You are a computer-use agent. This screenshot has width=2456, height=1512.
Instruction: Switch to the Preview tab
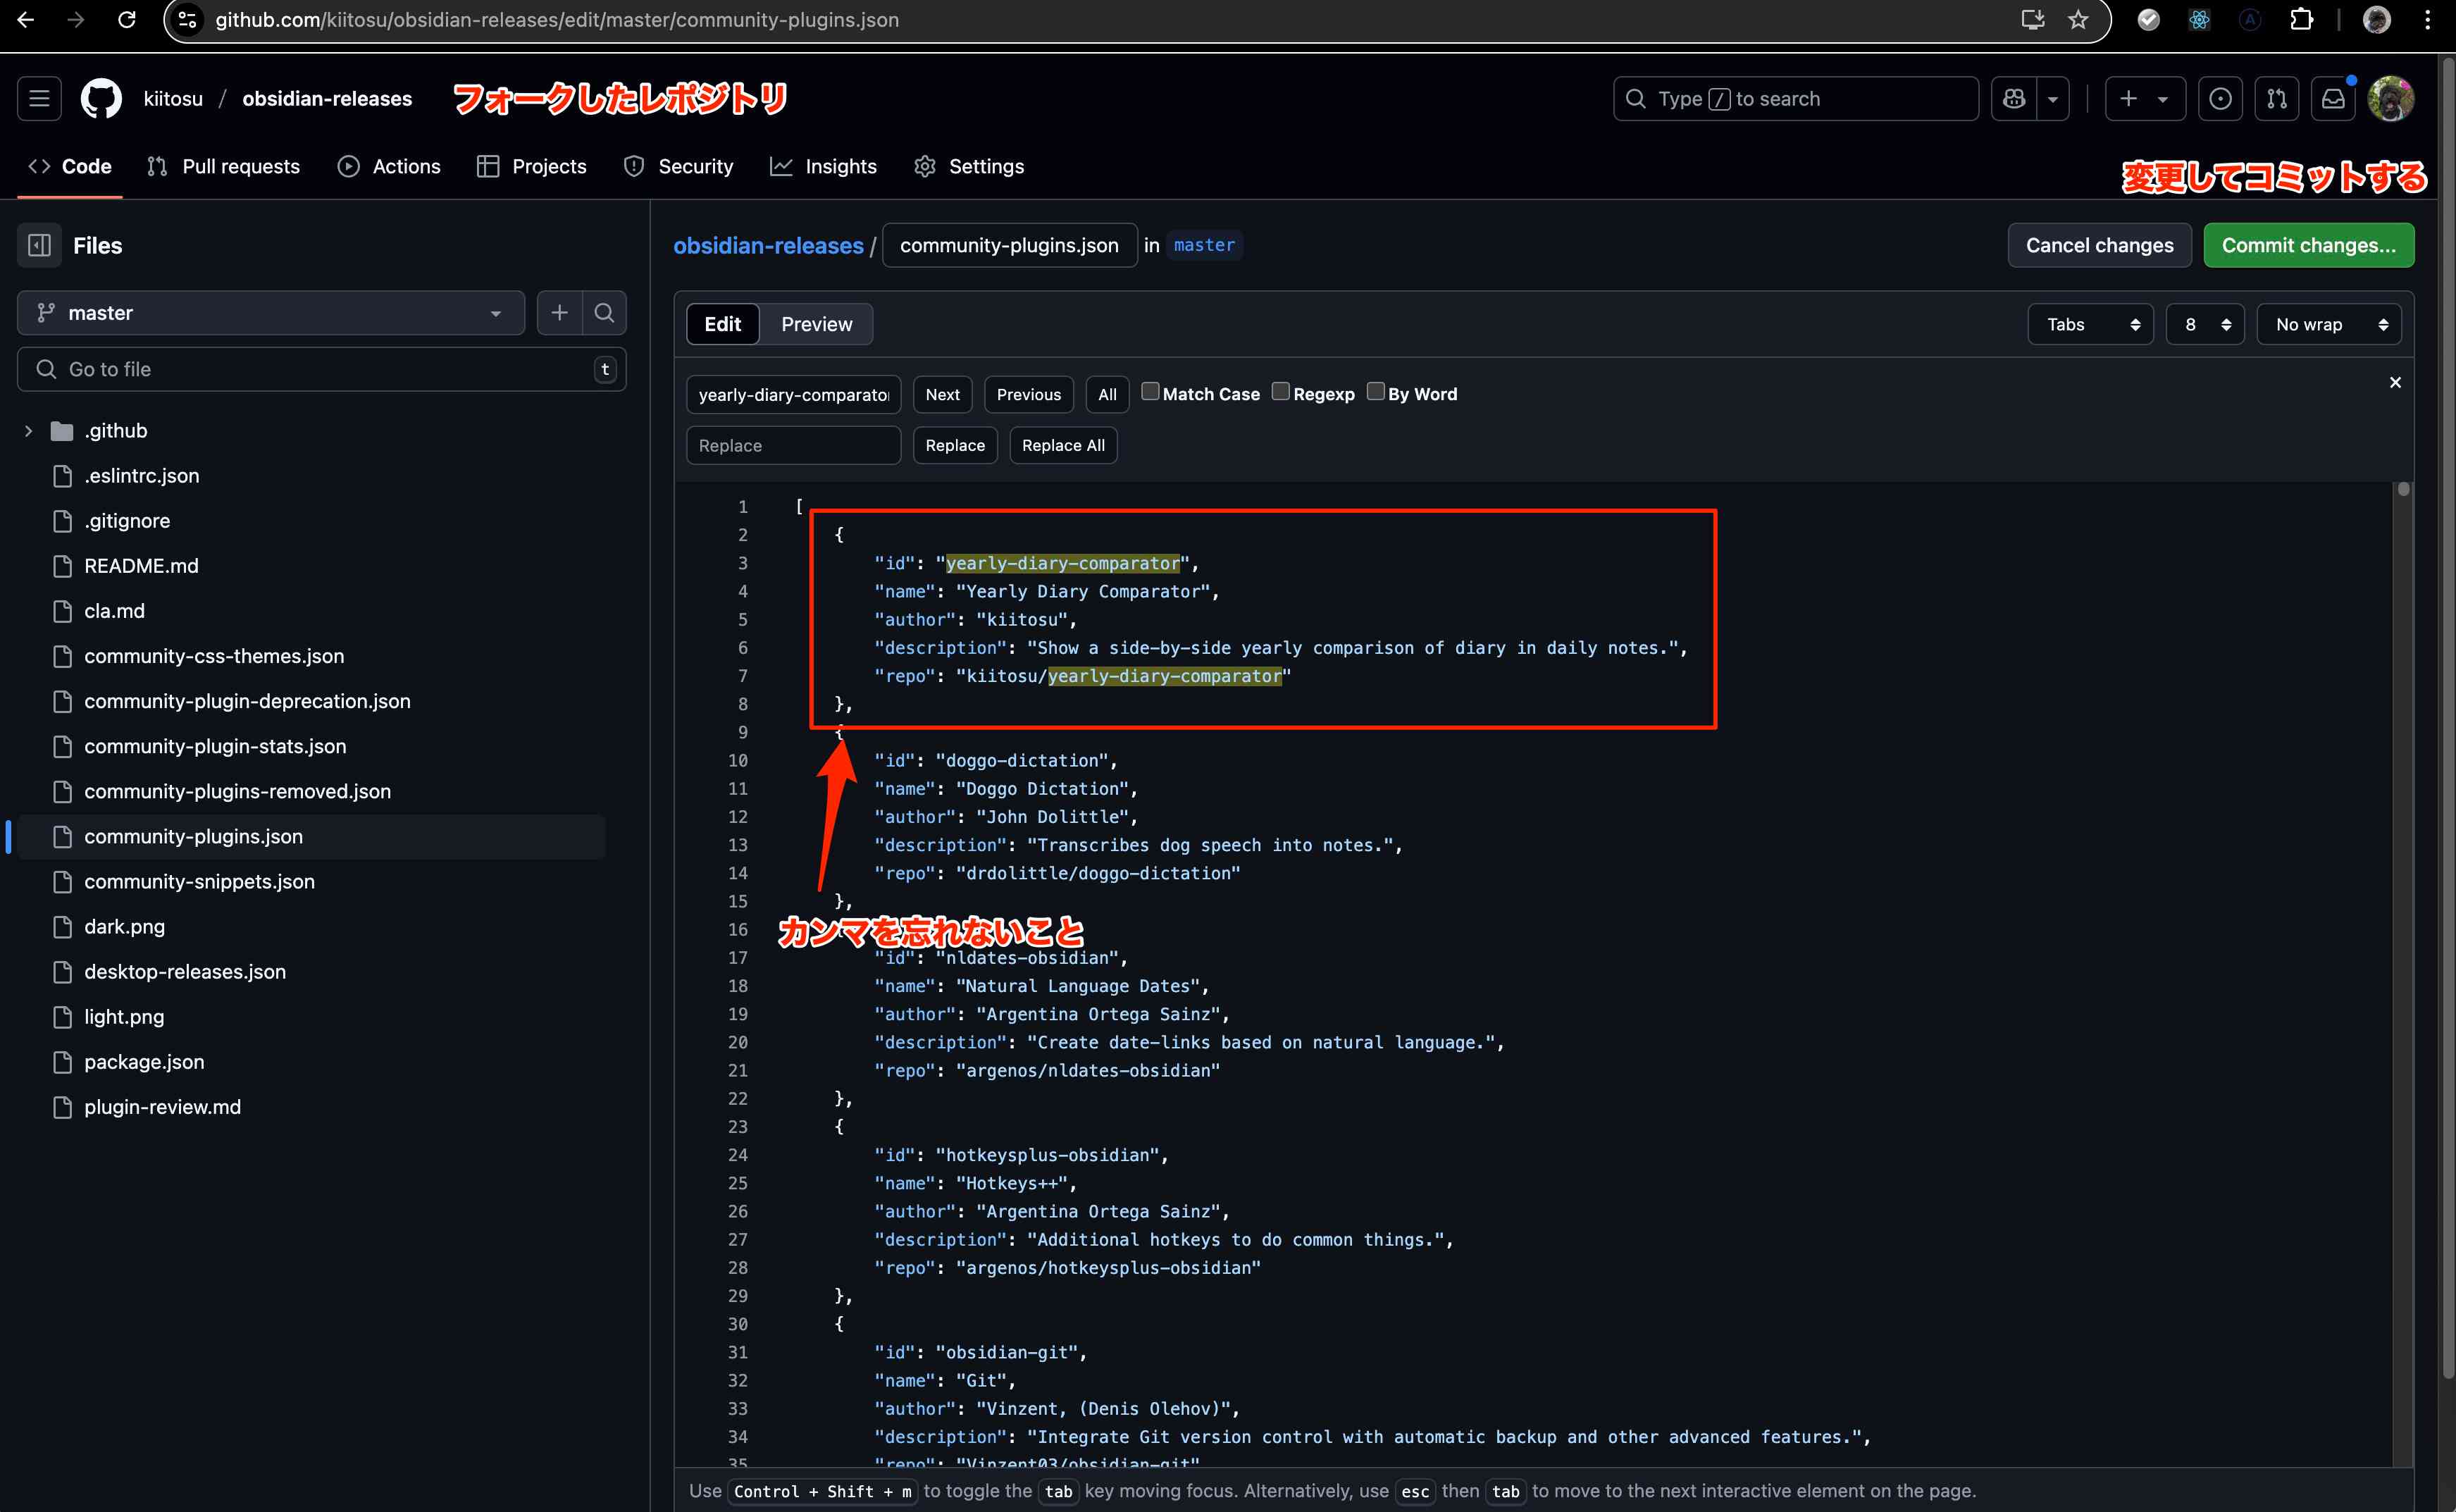(x=816, y=325)
